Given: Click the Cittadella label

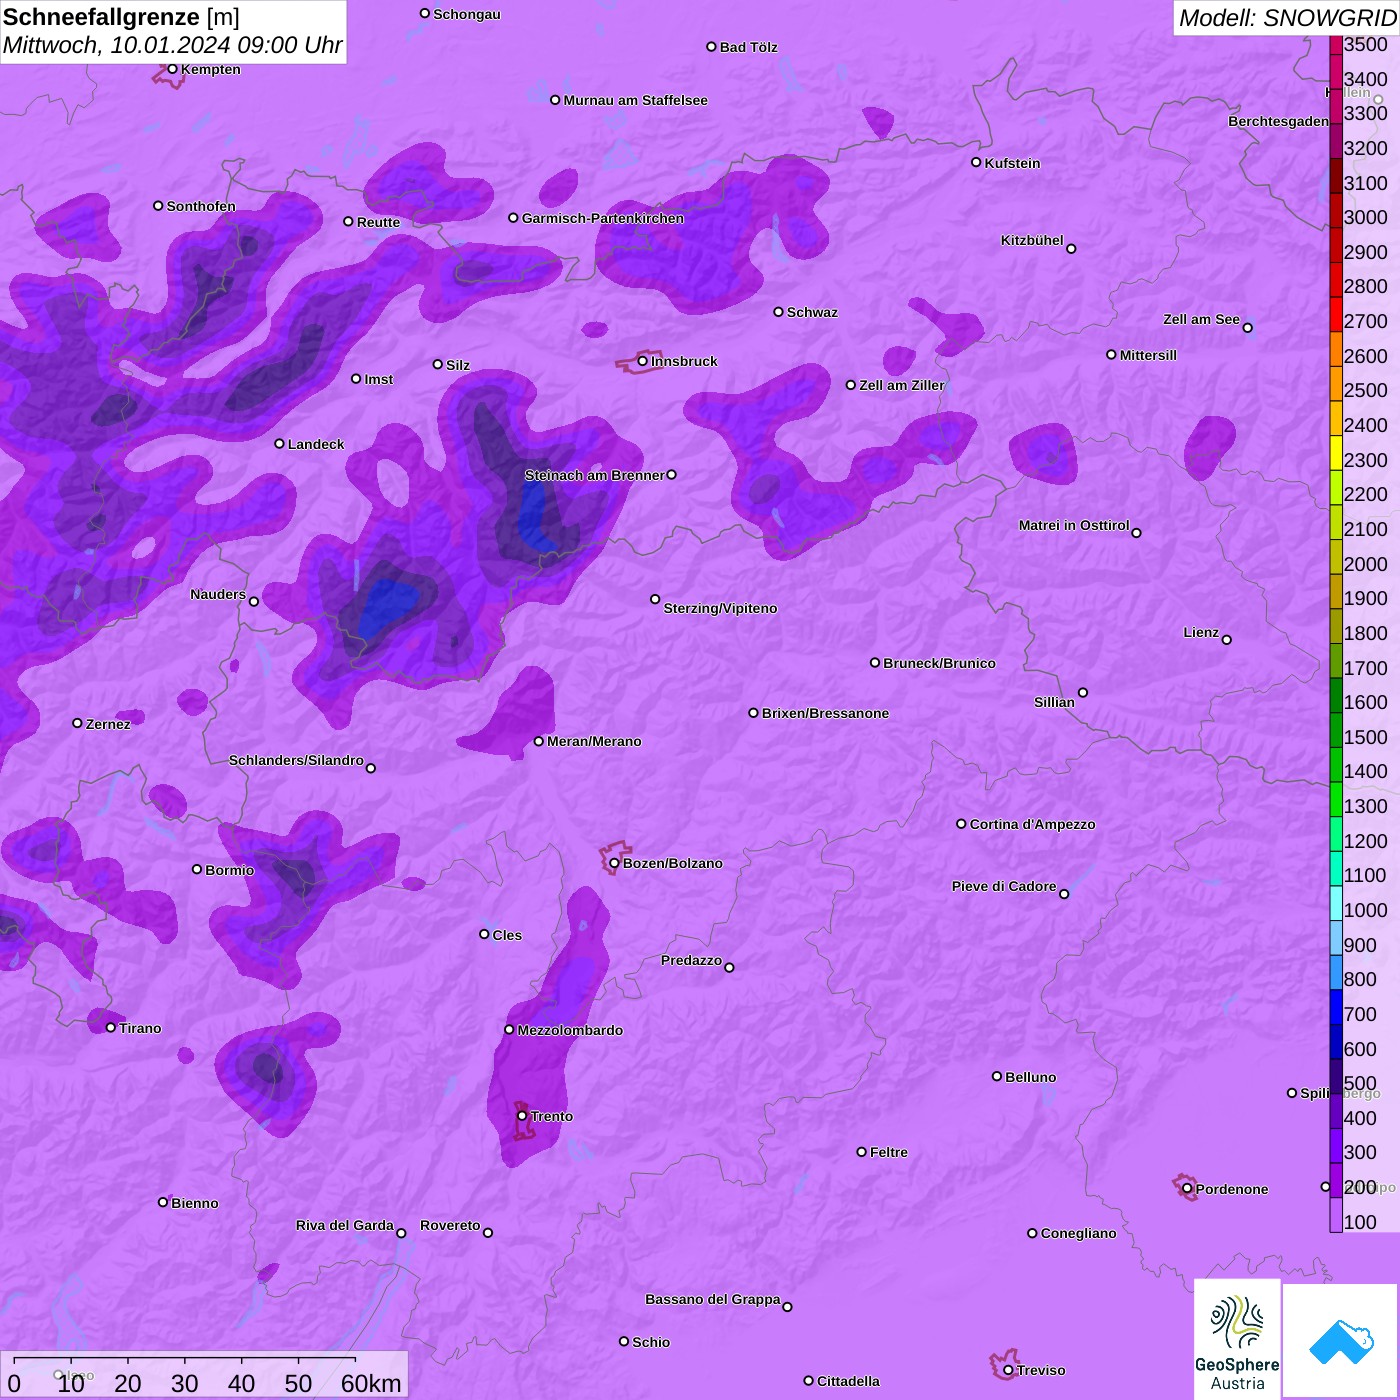Looking at the screenshot, I should pyautogui.click(x=848, y=1381).
